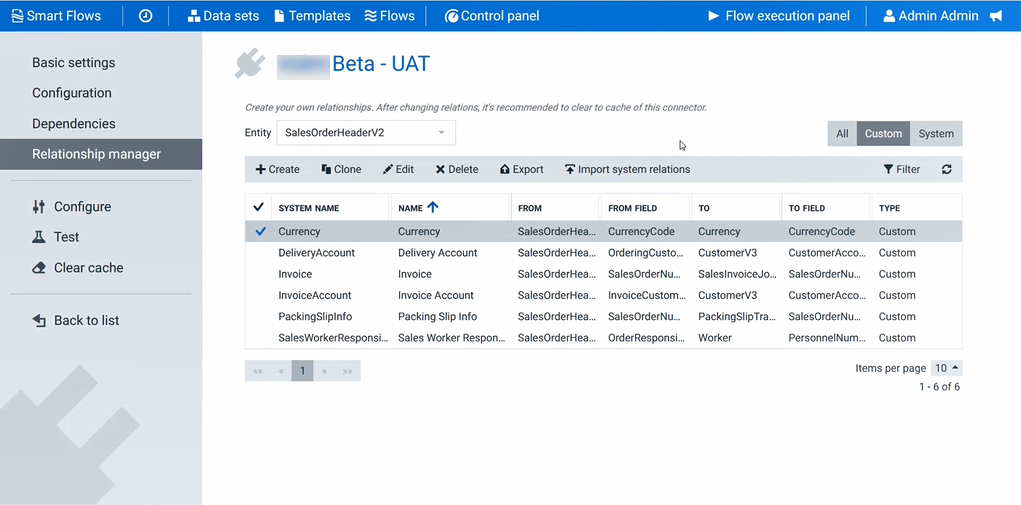Click the Back to list arrow icon
This screenshot has height=505, width=1021.
[39, 320]
